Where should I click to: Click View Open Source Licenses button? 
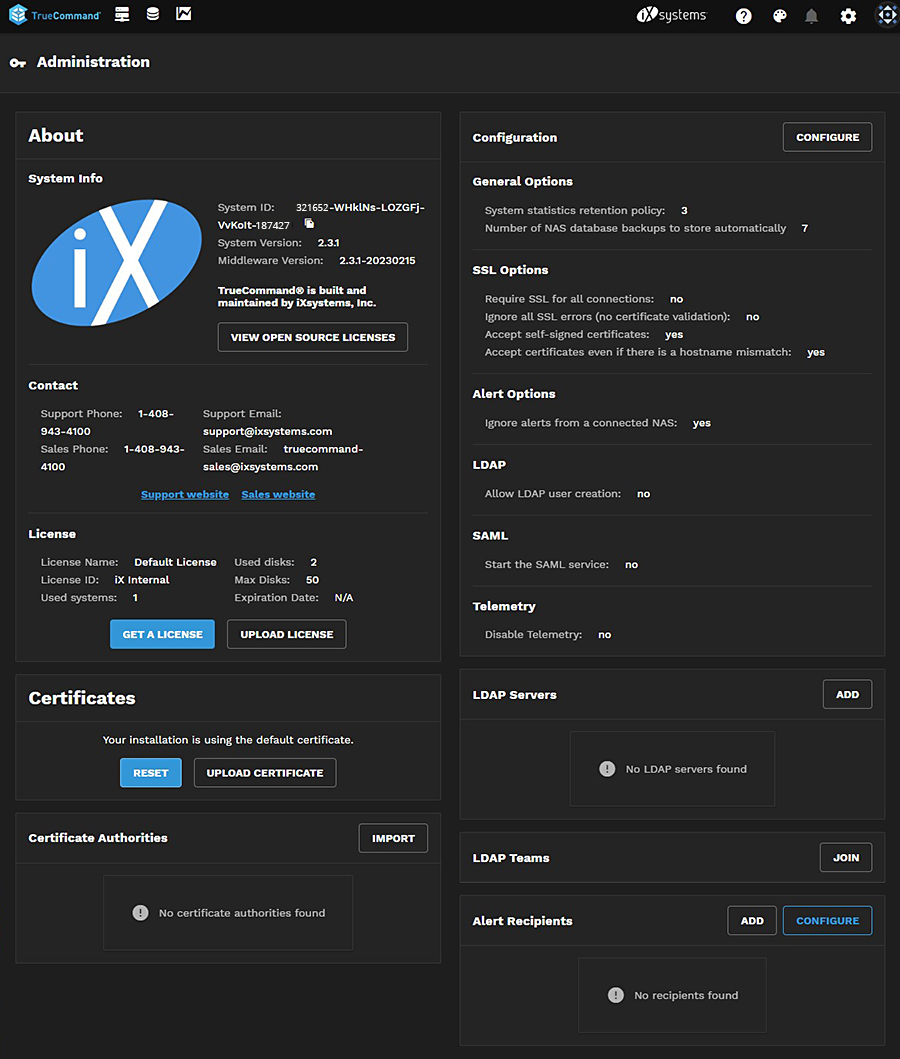[312, 337]
